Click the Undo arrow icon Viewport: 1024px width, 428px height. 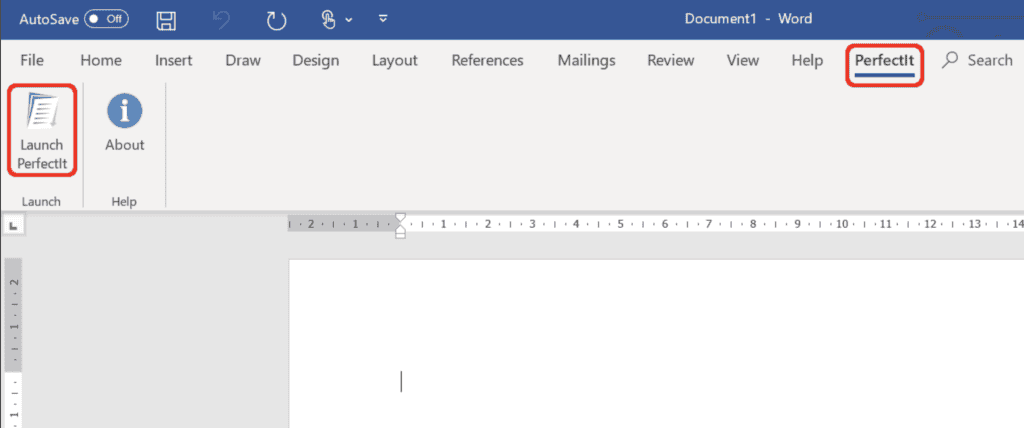pos(223,20)
